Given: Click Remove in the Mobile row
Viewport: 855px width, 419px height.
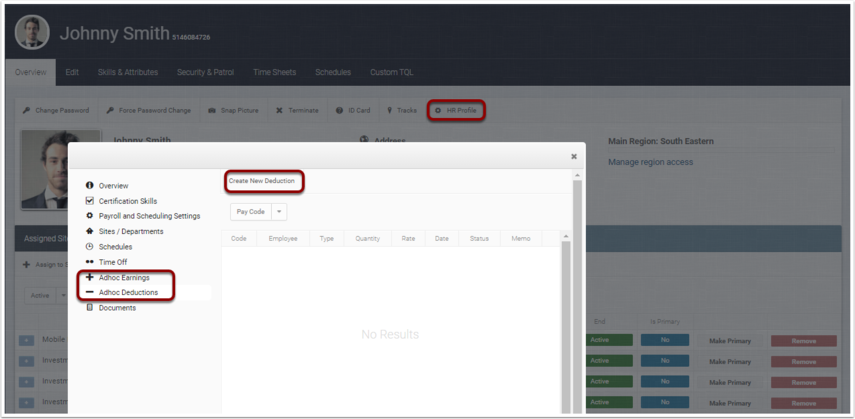Looking at the screenshot, I should point(803,340).
